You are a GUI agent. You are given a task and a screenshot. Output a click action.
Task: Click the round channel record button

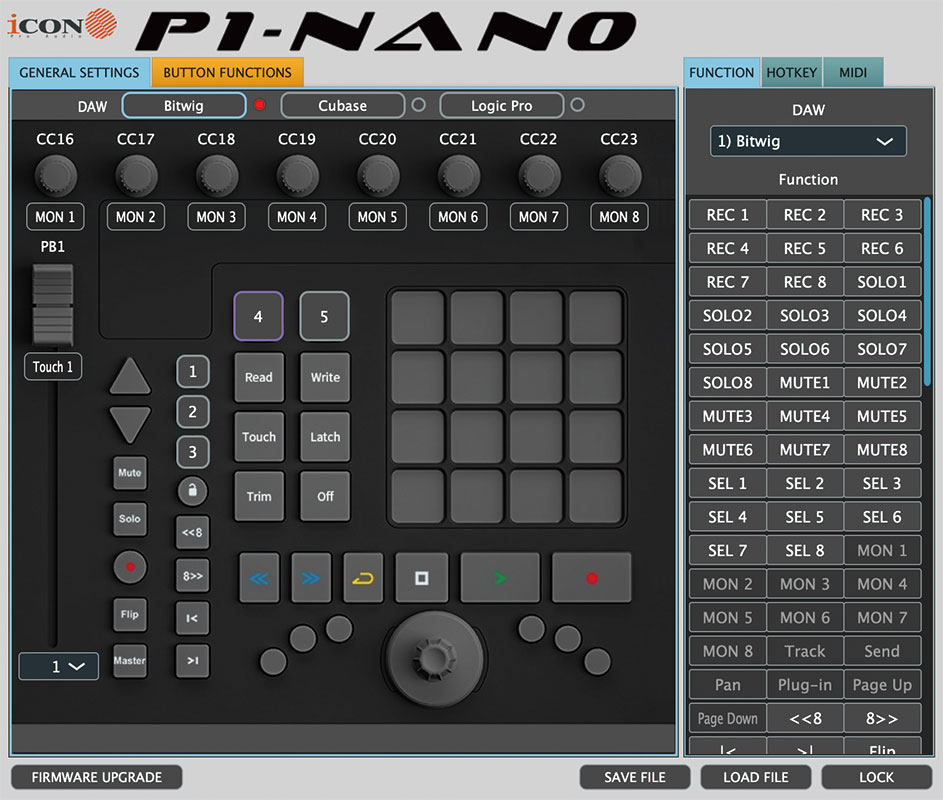(x=130, y=567)
